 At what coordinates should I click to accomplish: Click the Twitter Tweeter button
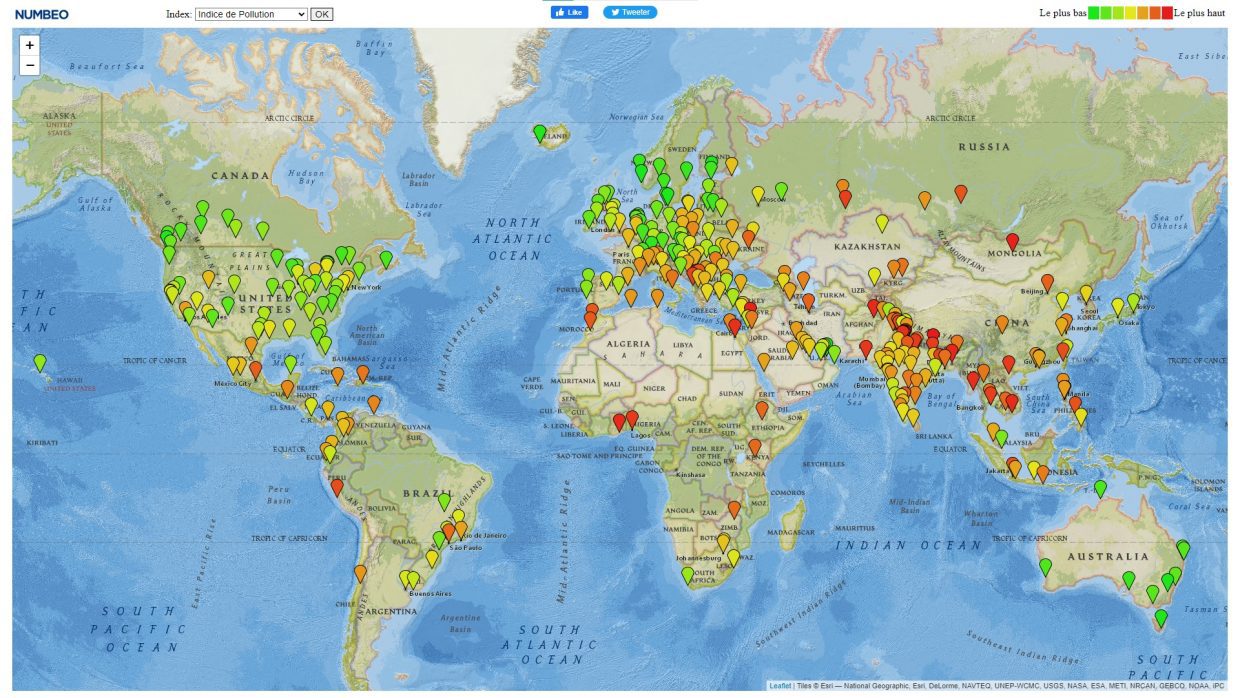630,13
